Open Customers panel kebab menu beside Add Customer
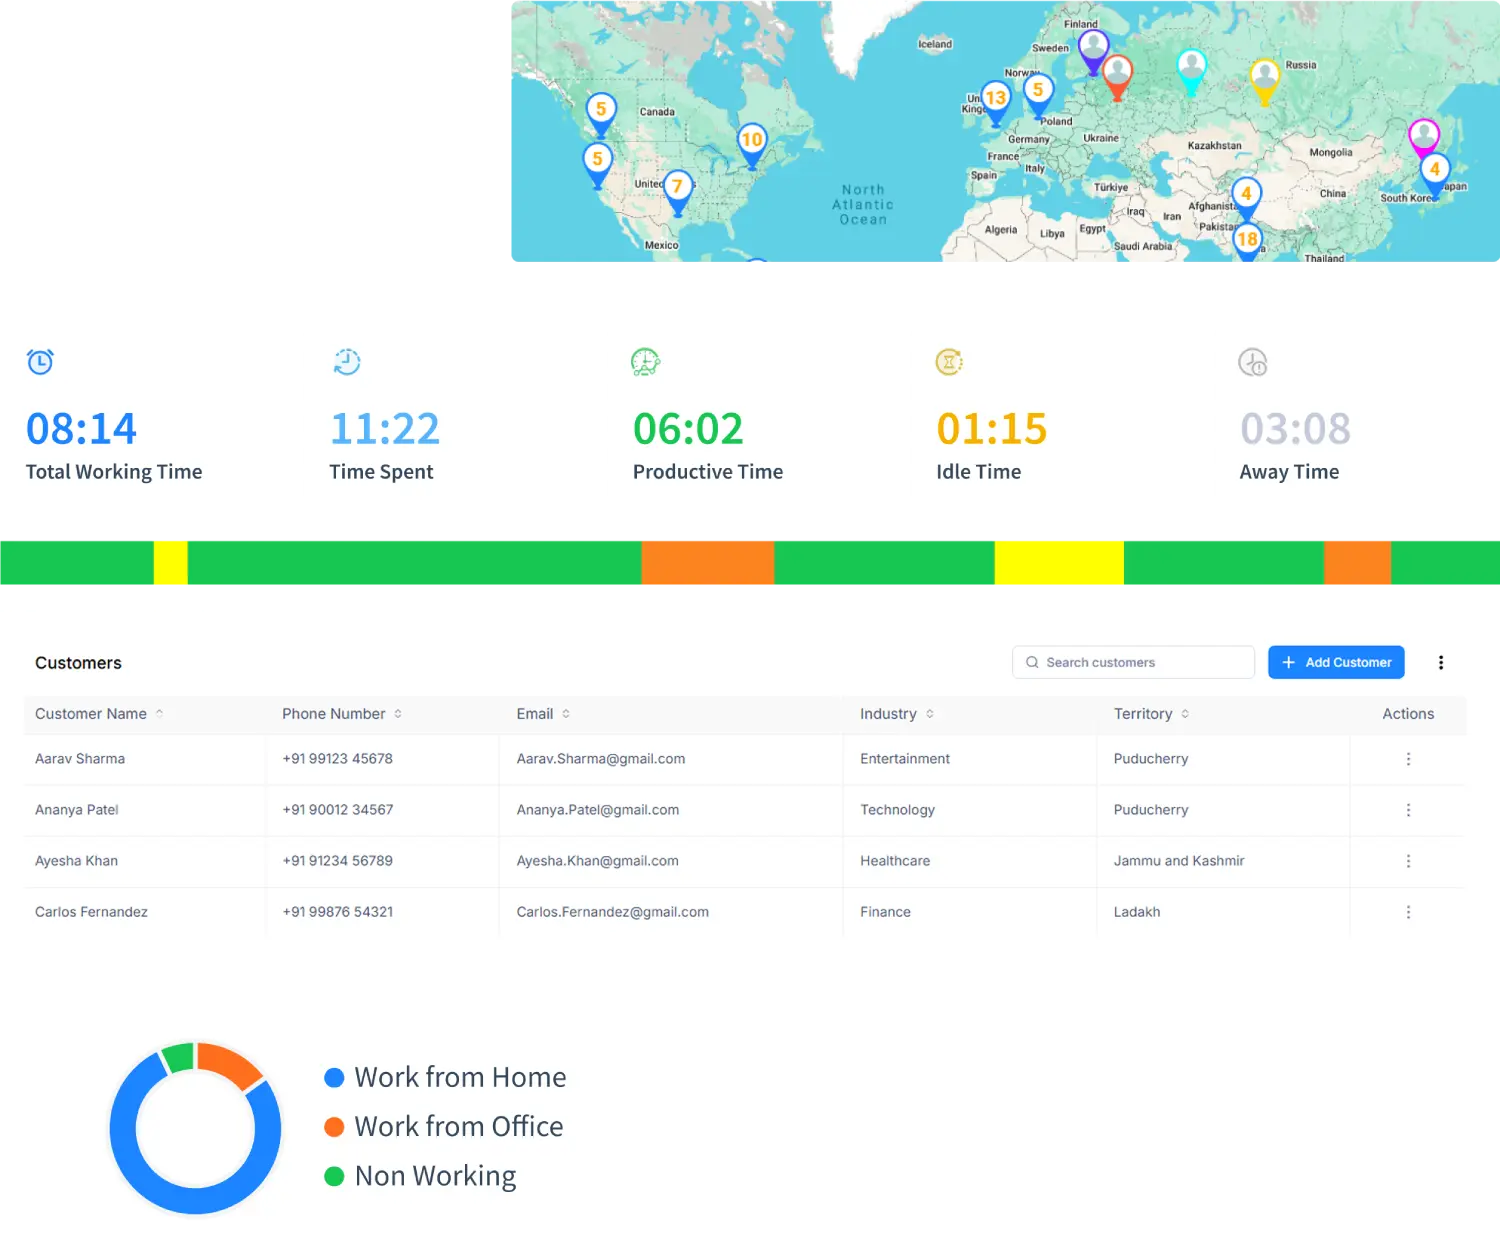 [x=1440, y=662]
